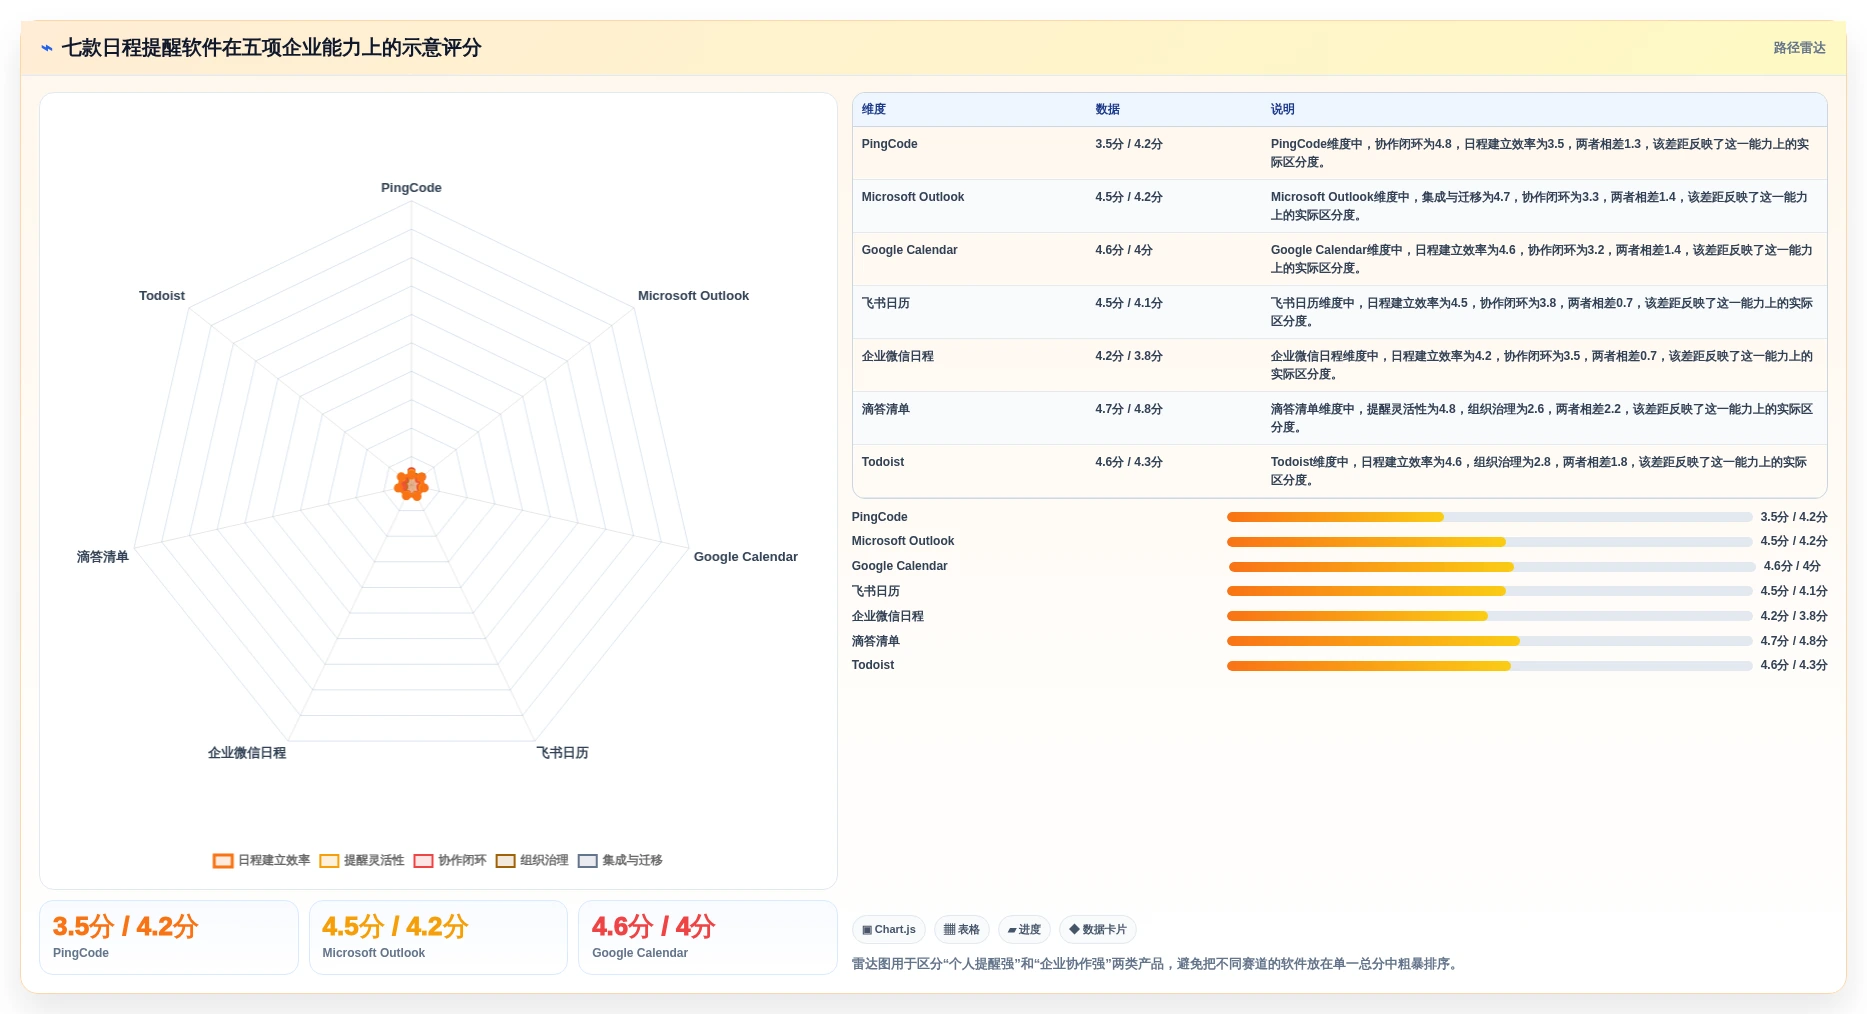Viewport: 1867px width, 1014px height.
Task: Open the Google Calendar 4.6分 / 4分 data card
Action: [x=708, y=937]
